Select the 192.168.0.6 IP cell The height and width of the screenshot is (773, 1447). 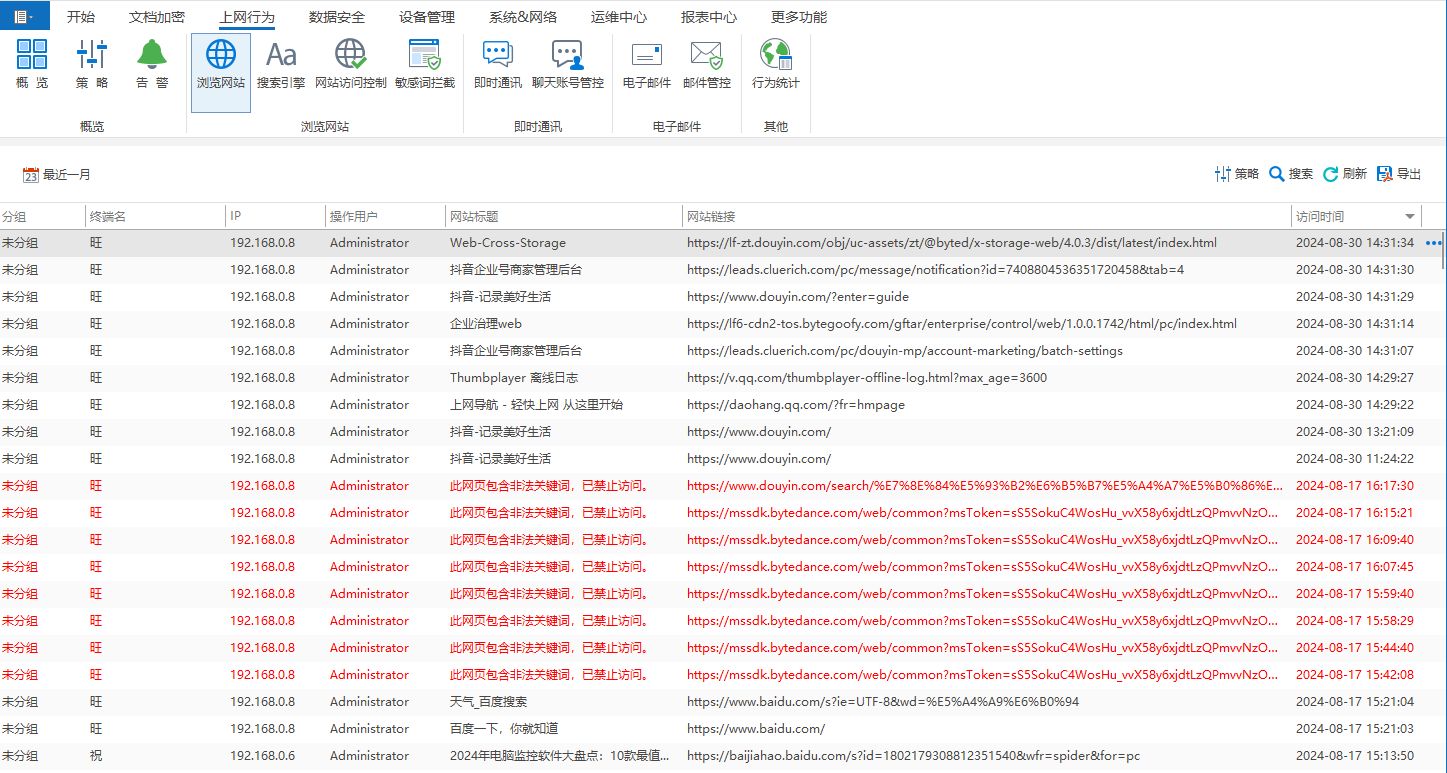(x=262, y=756)
